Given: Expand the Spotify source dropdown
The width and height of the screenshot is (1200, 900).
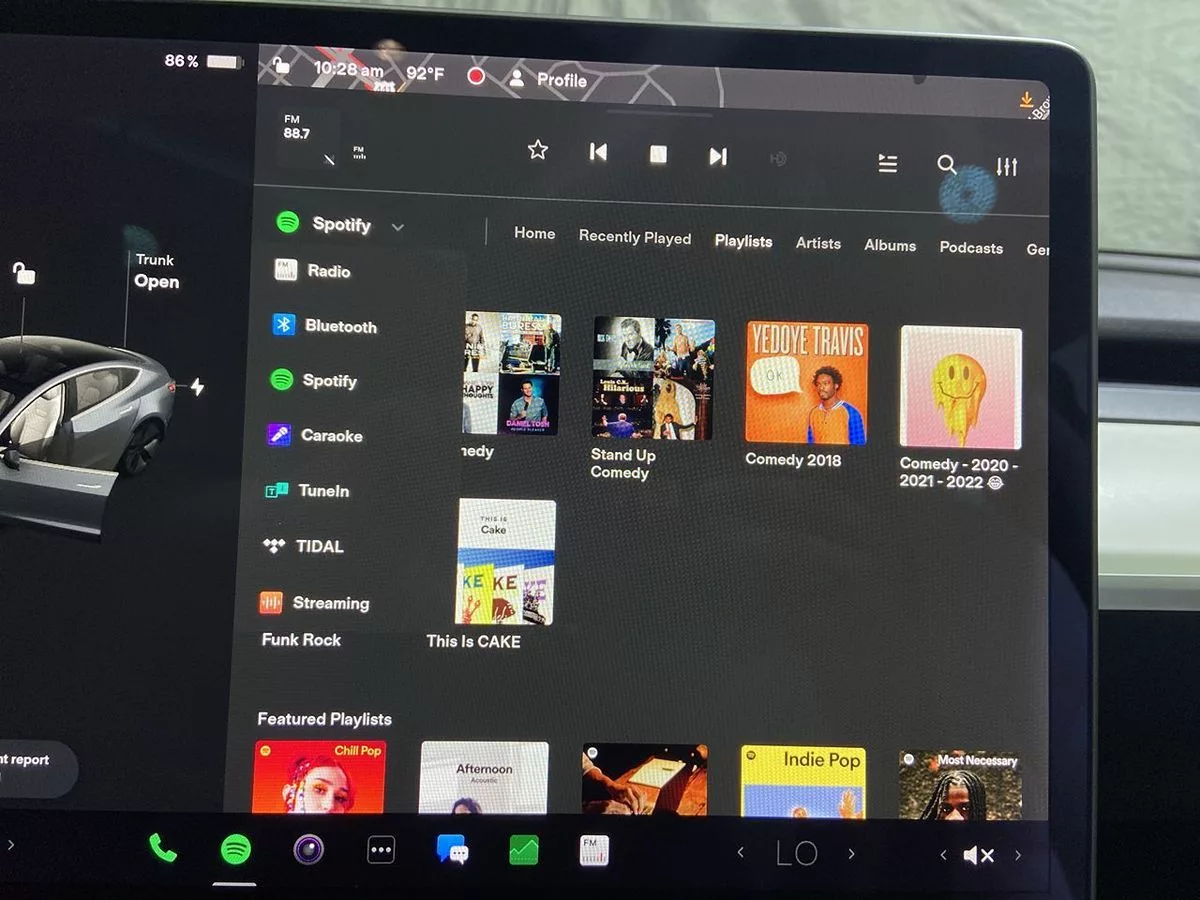Looking at the screenshot, I should (x=397, y=227).
